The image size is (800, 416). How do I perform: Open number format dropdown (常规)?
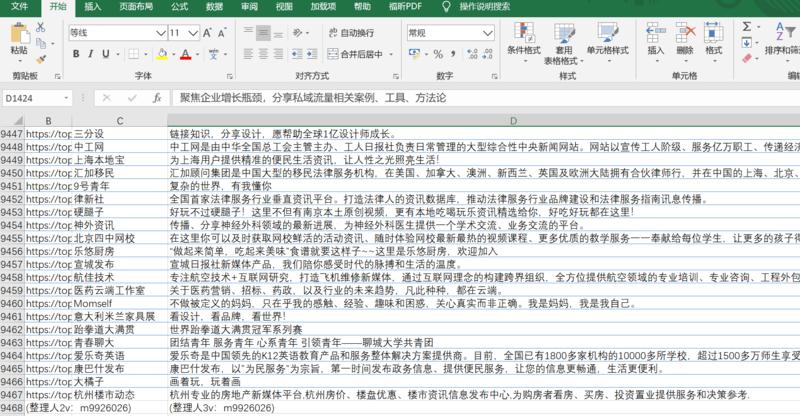pyautogui.click(x=488, y=33)
